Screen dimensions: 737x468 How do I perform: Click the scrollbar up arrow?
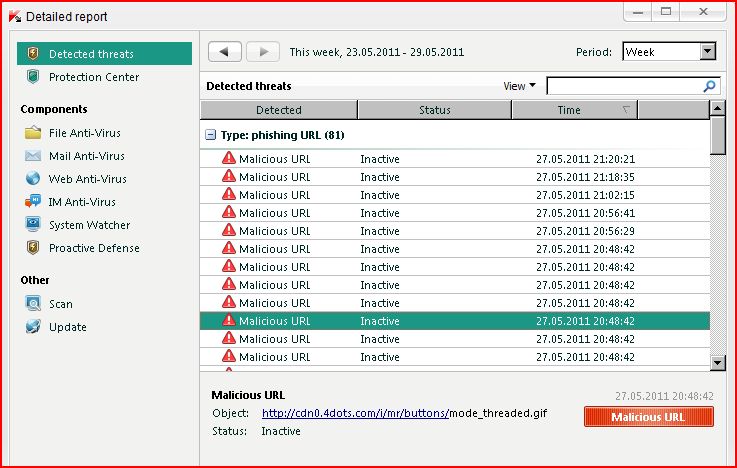tap(718, 109)
